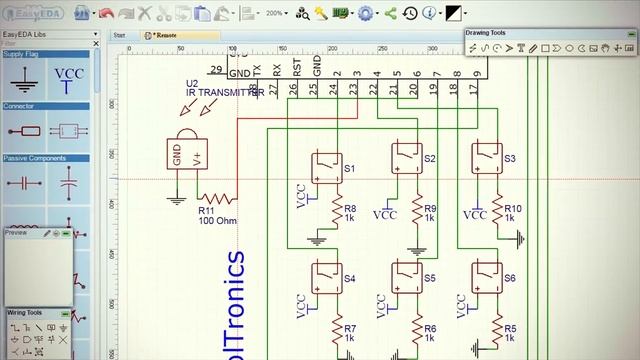Select the Text drawing tool

tap(521, 48)
